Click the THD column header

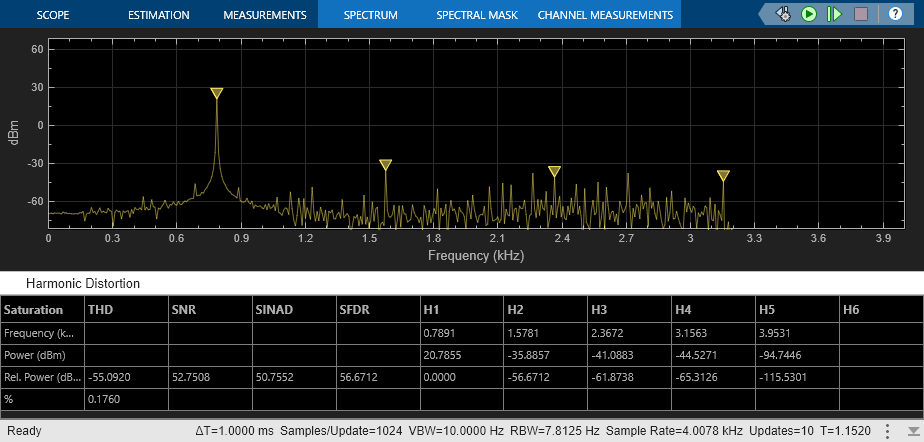coord(100,310)
